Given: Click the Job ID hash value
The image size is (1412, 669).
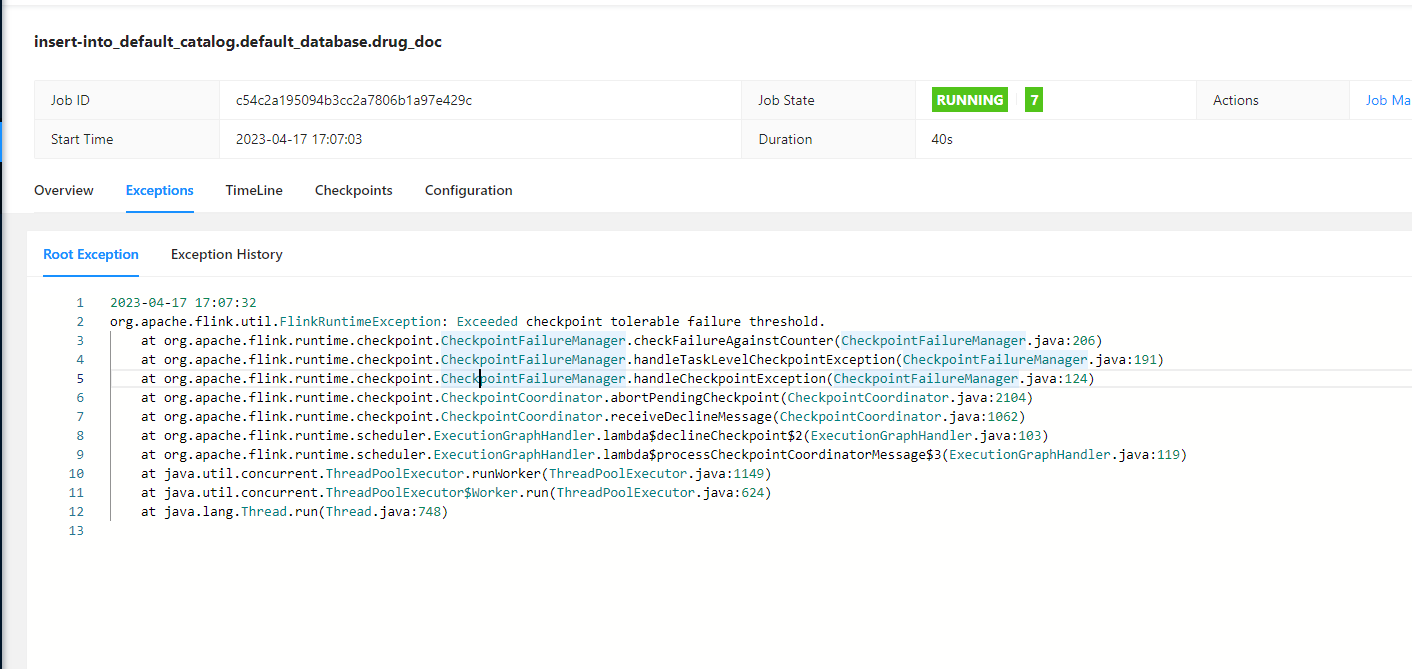Looking at the screenshot, I should click(x=354, y=100).
